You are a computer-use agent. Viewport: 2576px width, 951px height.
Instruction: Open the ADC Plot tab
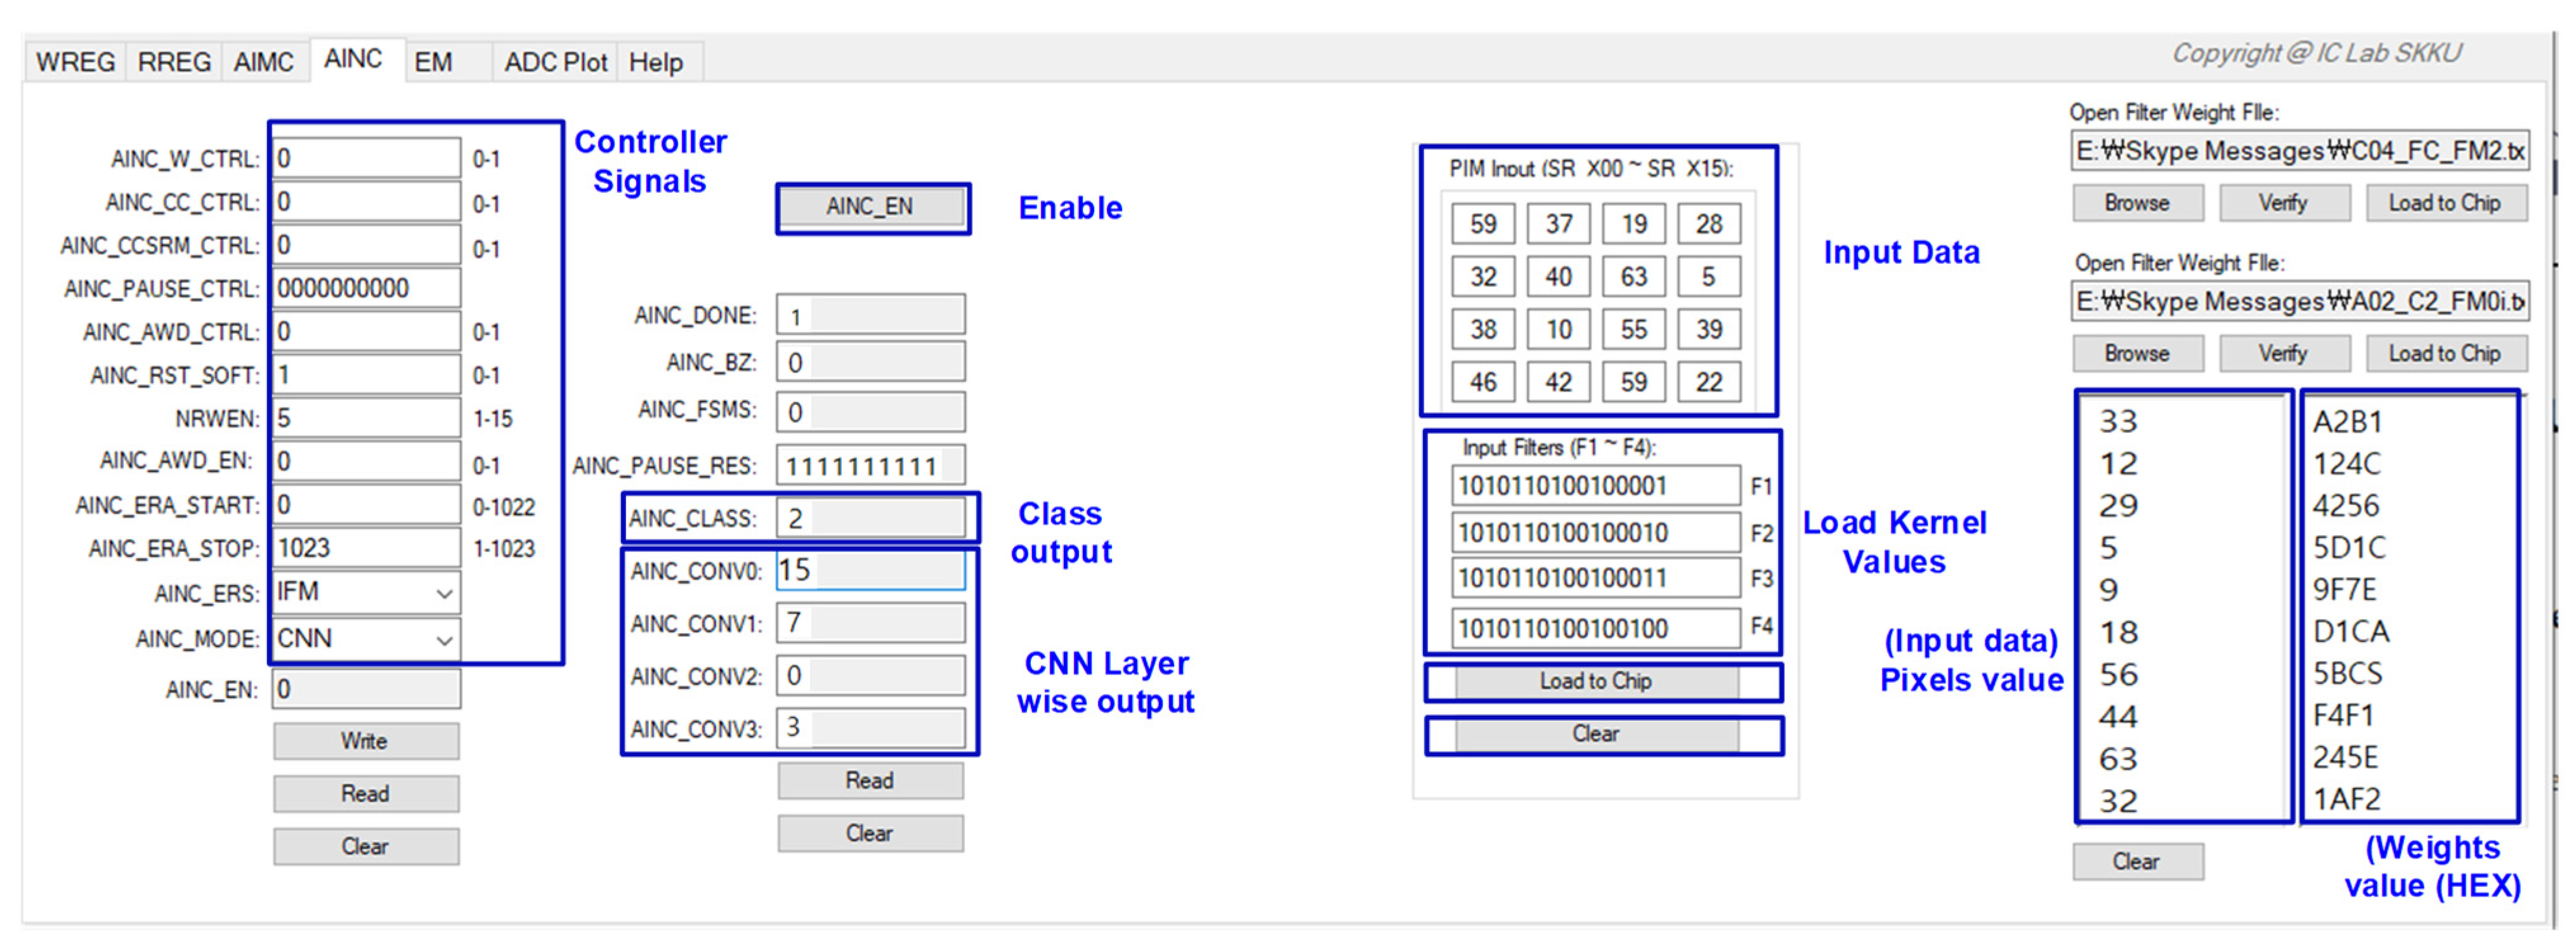point(555,62)
